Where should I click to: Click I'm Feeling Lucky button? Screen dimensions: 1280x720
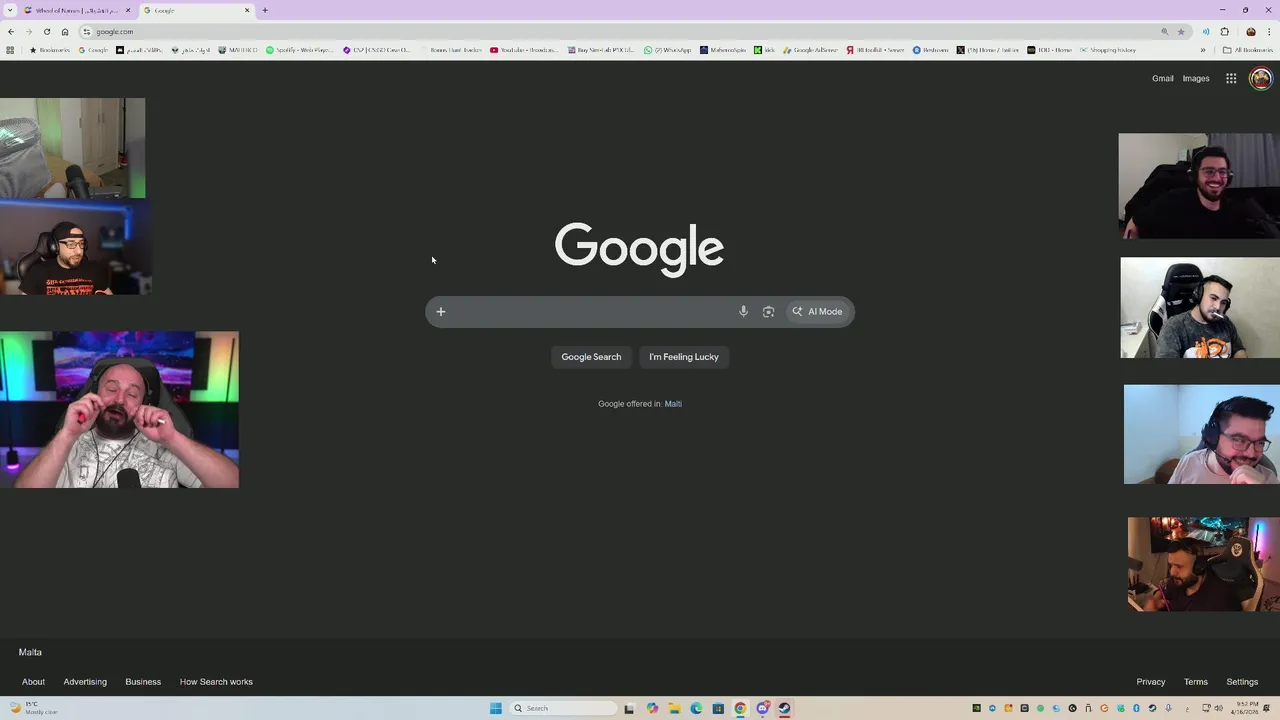(684, 357)
